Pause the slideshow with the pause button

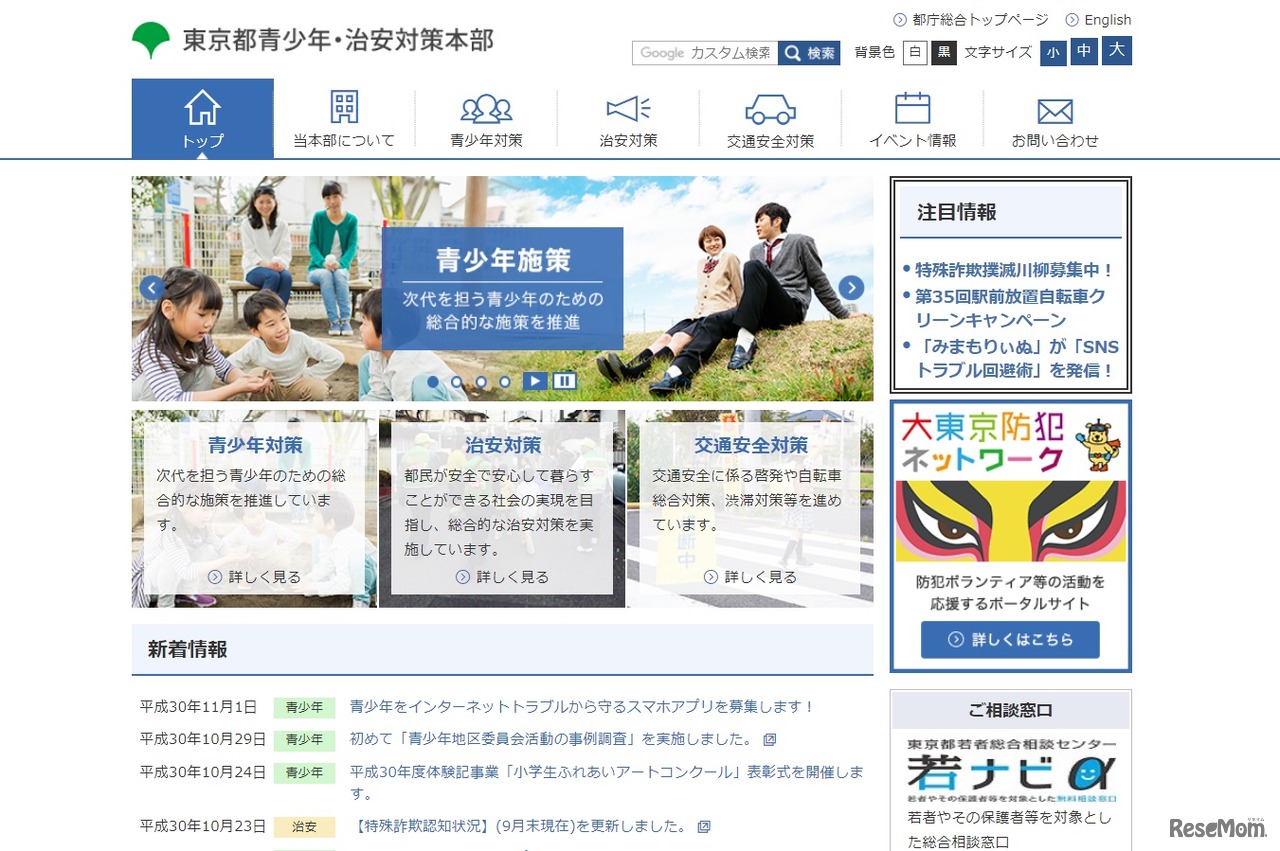(564, 380)
